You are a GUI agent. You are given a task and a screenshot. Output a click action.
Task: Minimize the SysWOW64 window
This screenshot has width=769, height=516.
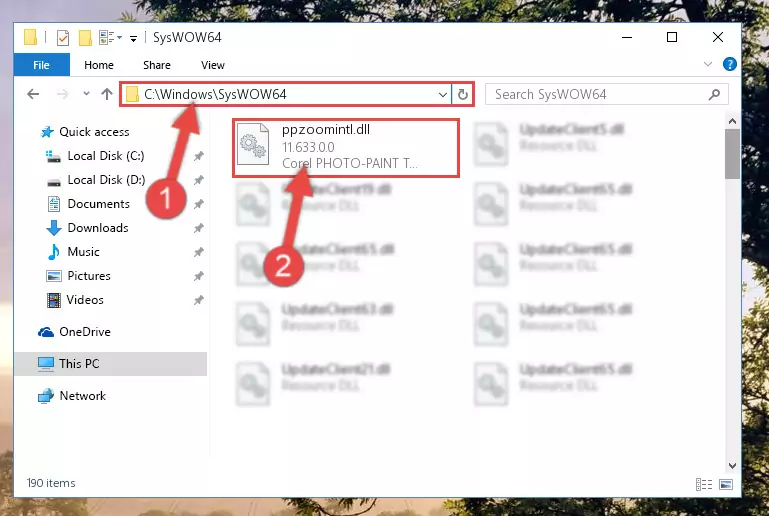(627, 37)
